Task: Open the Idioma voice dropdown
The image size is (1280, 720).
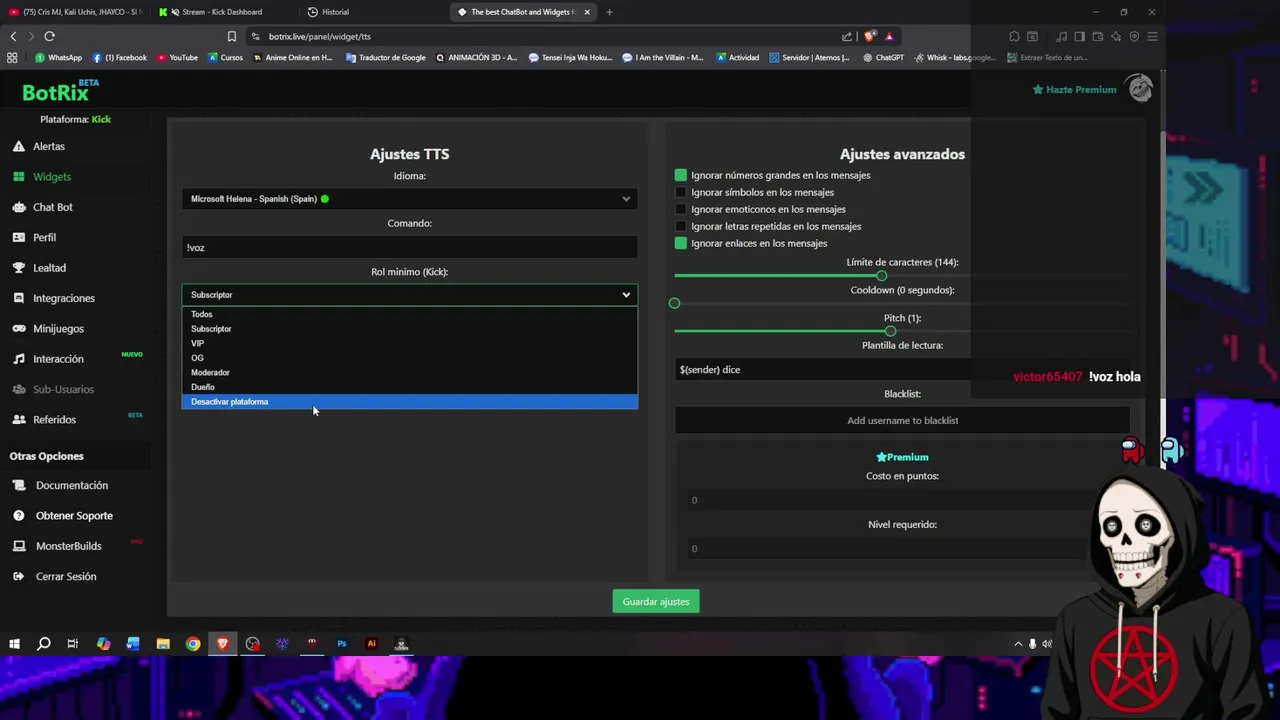Action: (x=409, y=199)
